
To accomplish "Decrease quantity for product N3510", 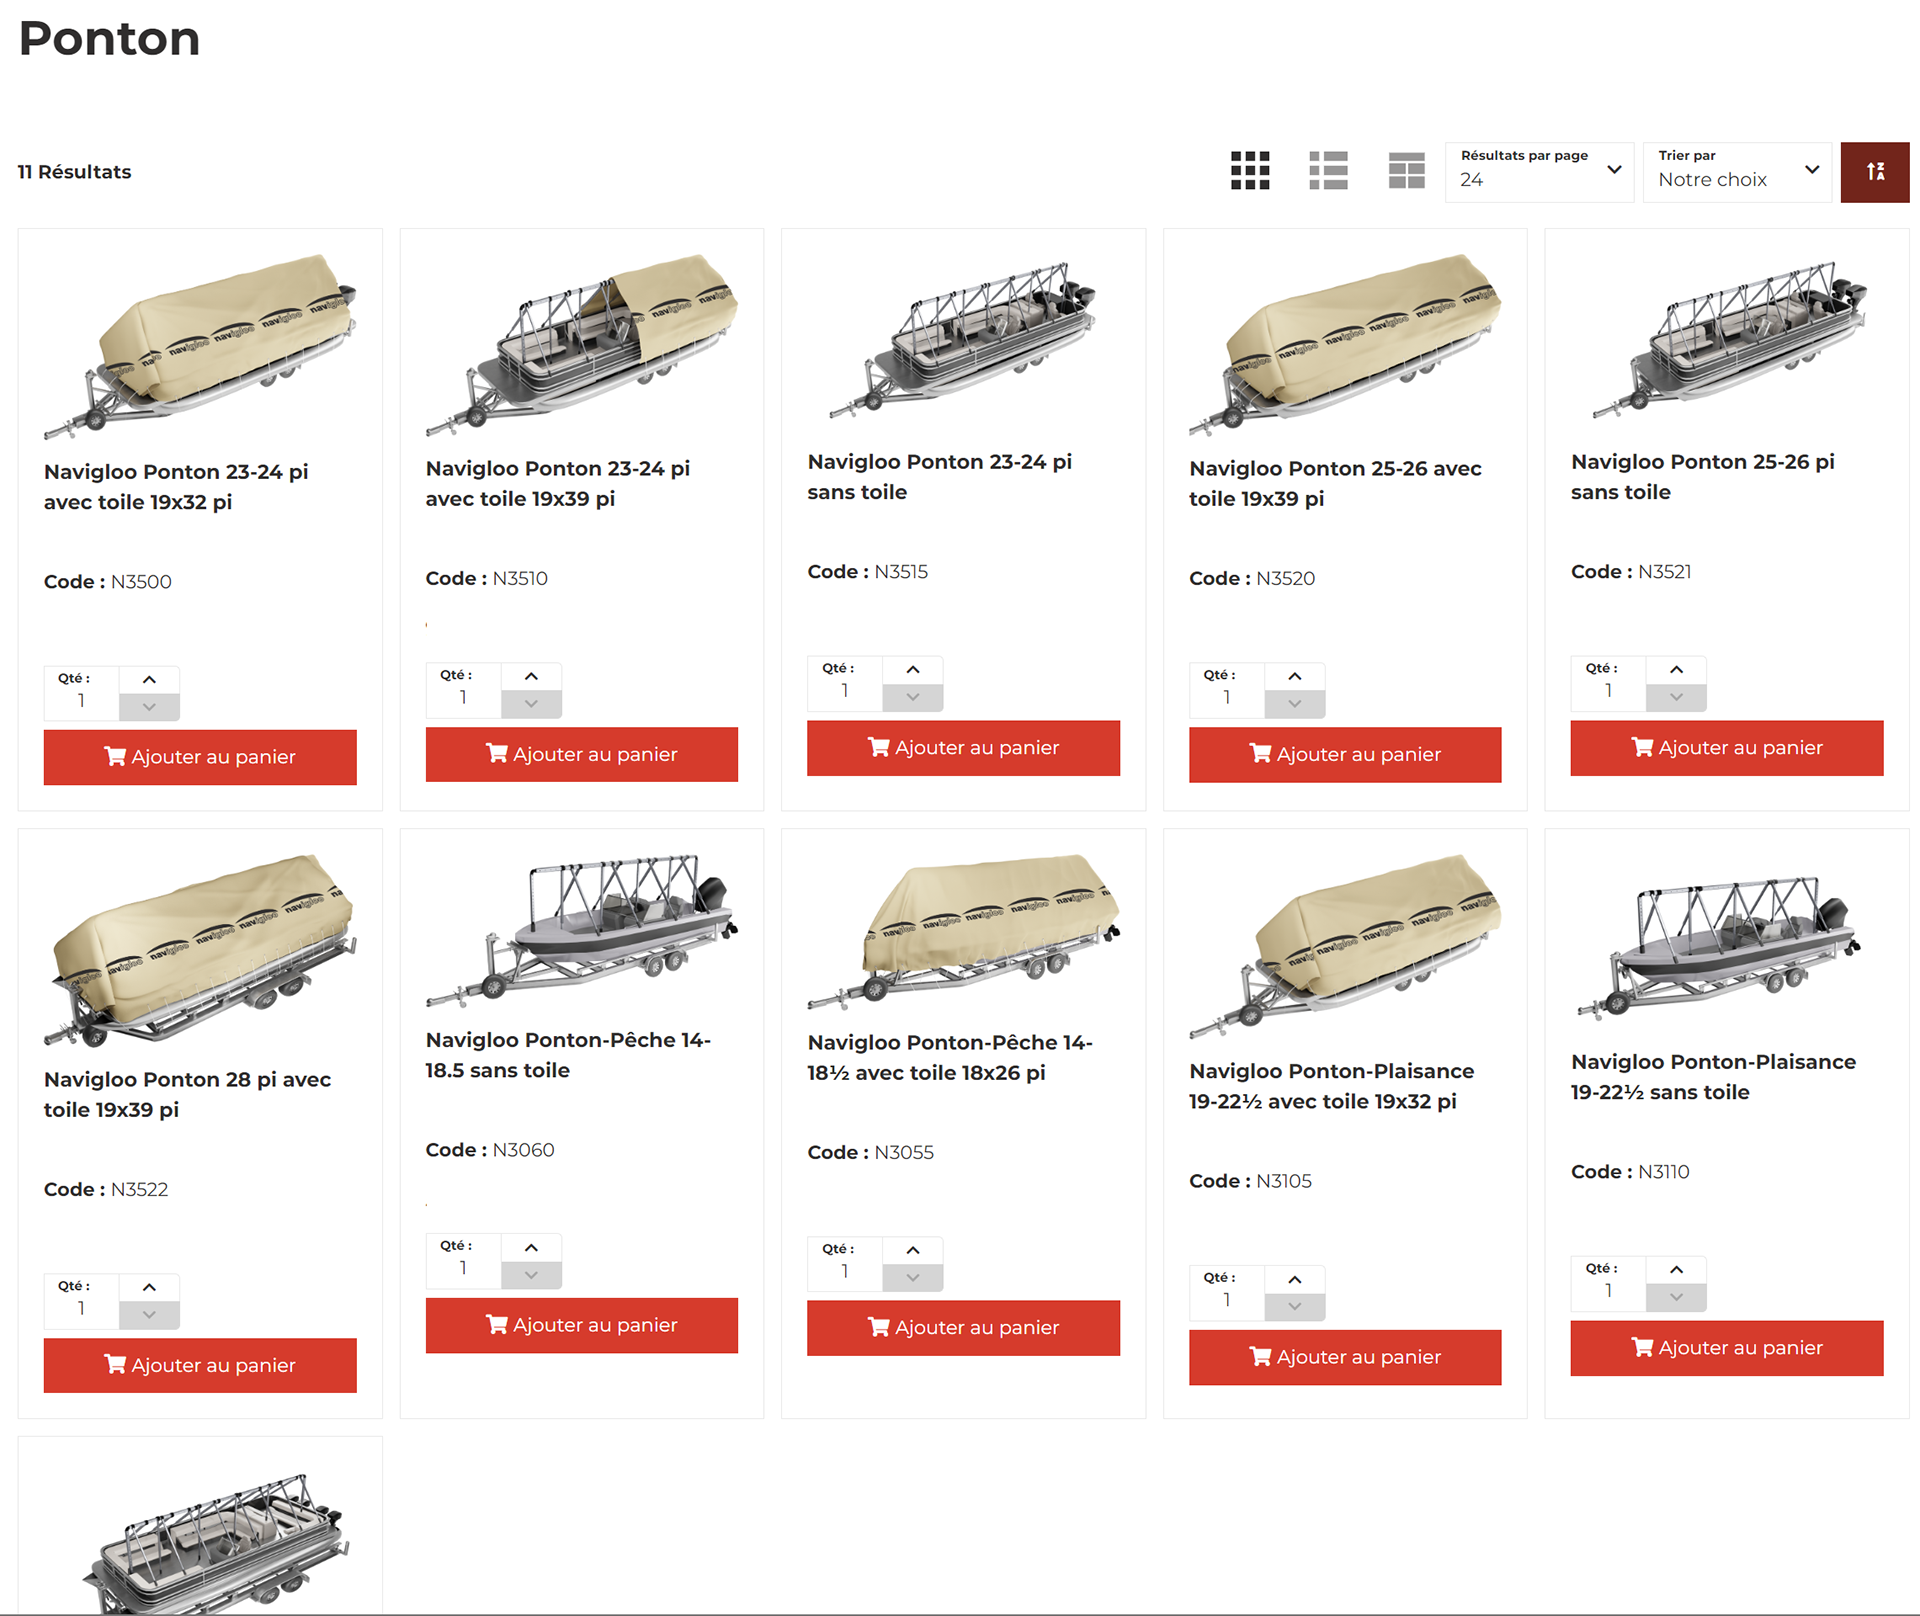I will click(x=531, y=704).
